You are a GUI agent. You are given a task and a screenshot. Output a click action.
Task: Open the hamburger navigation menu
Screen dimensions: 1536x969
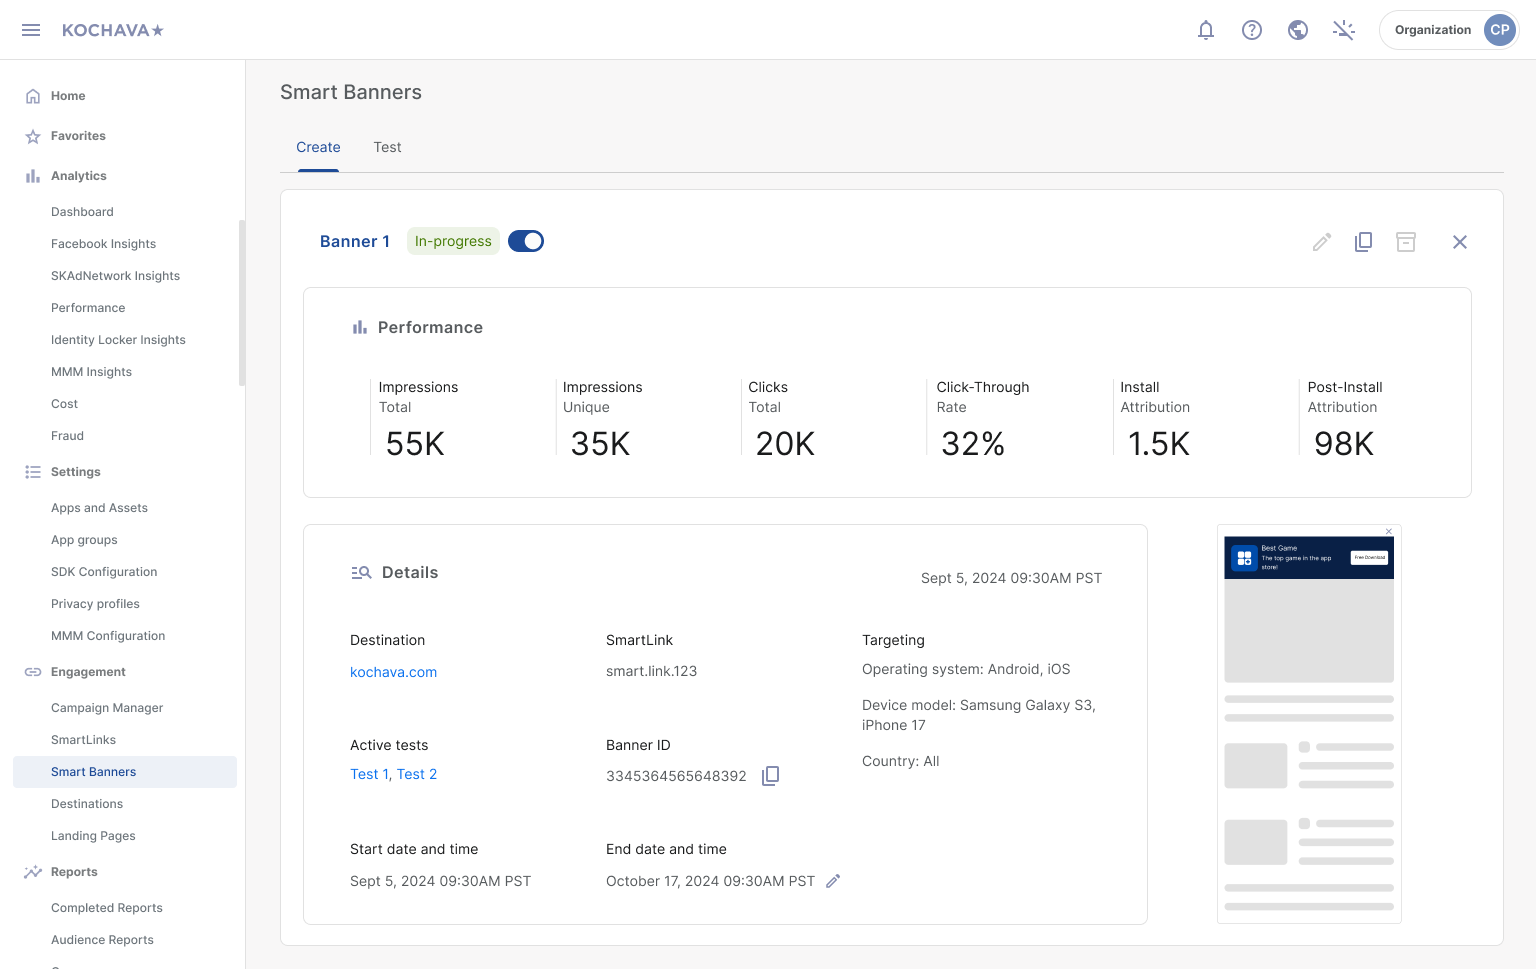pos(31,30)
